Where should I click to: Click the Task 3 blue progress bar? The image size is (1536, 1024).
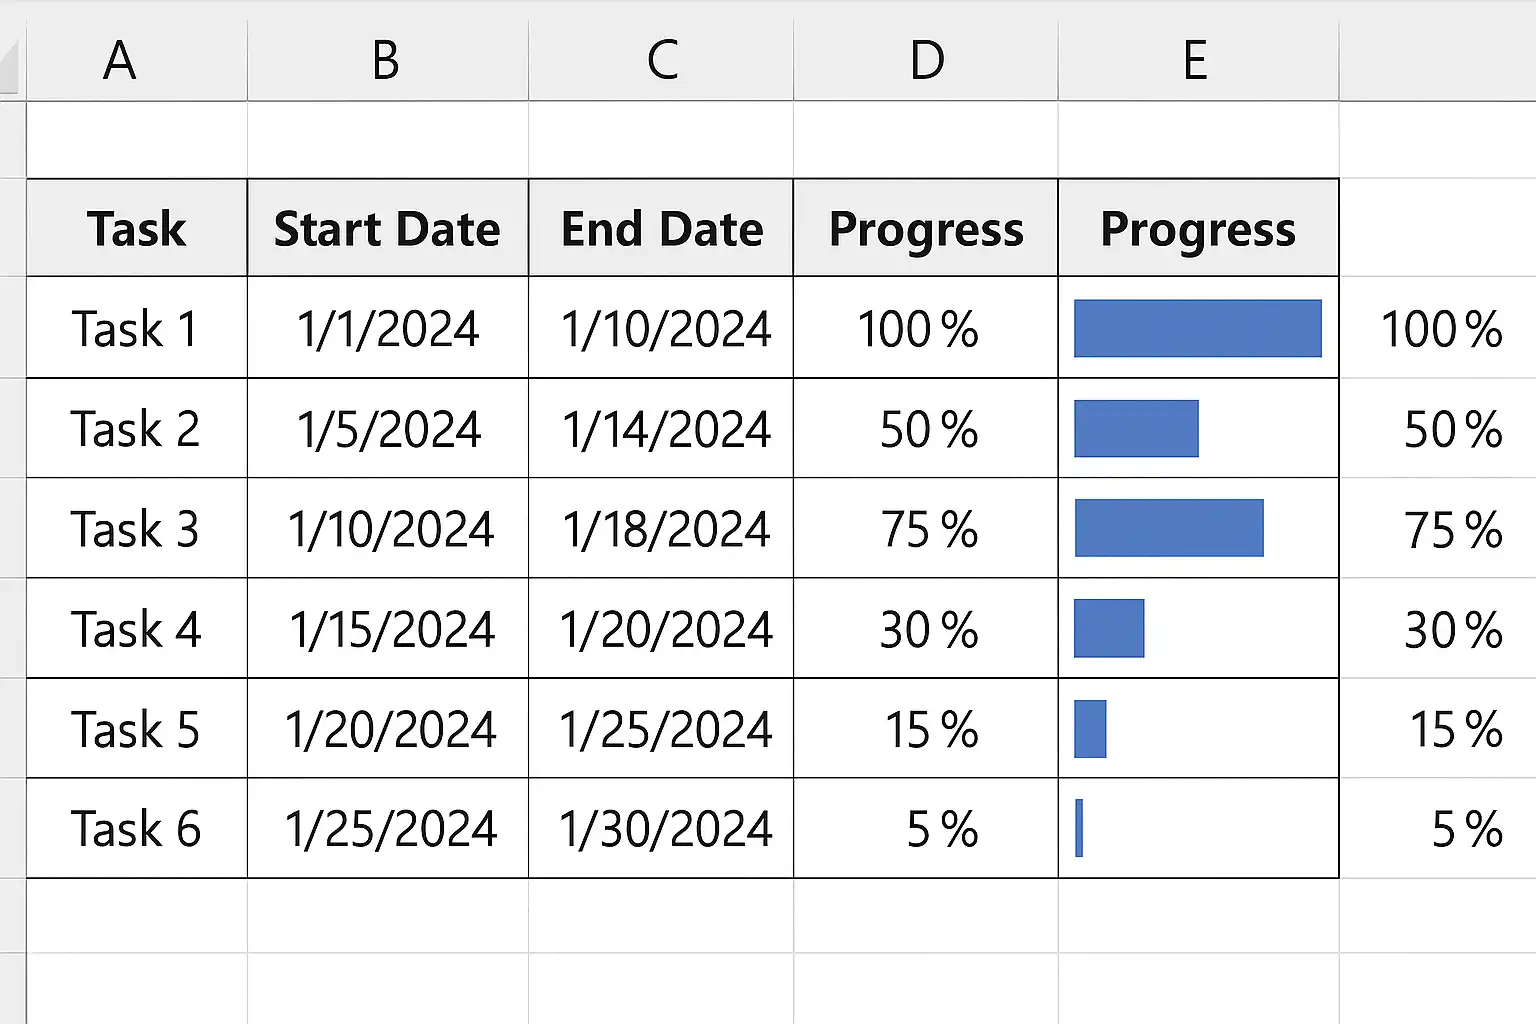pyautogui.click(x=1169, y=528)
